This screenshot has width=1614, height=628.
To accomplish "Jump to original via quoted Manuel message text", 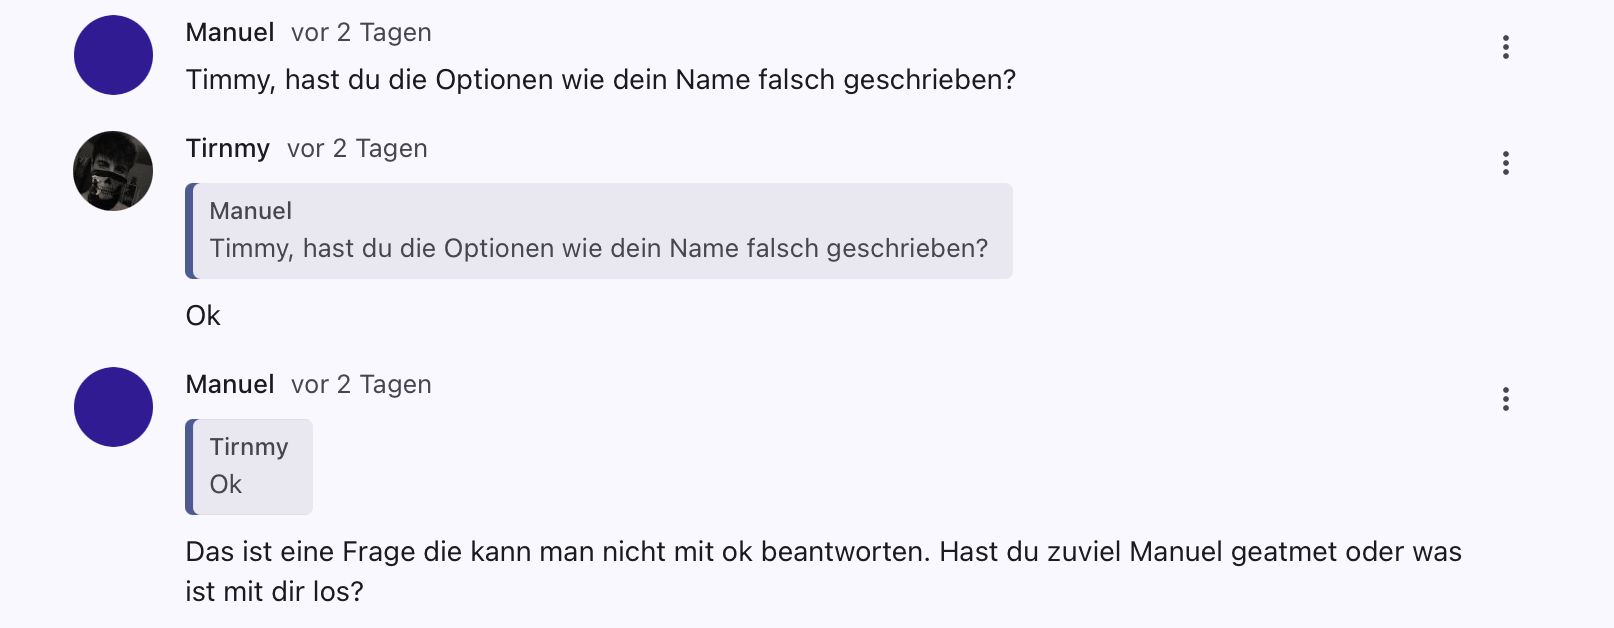I will [598, 248].
